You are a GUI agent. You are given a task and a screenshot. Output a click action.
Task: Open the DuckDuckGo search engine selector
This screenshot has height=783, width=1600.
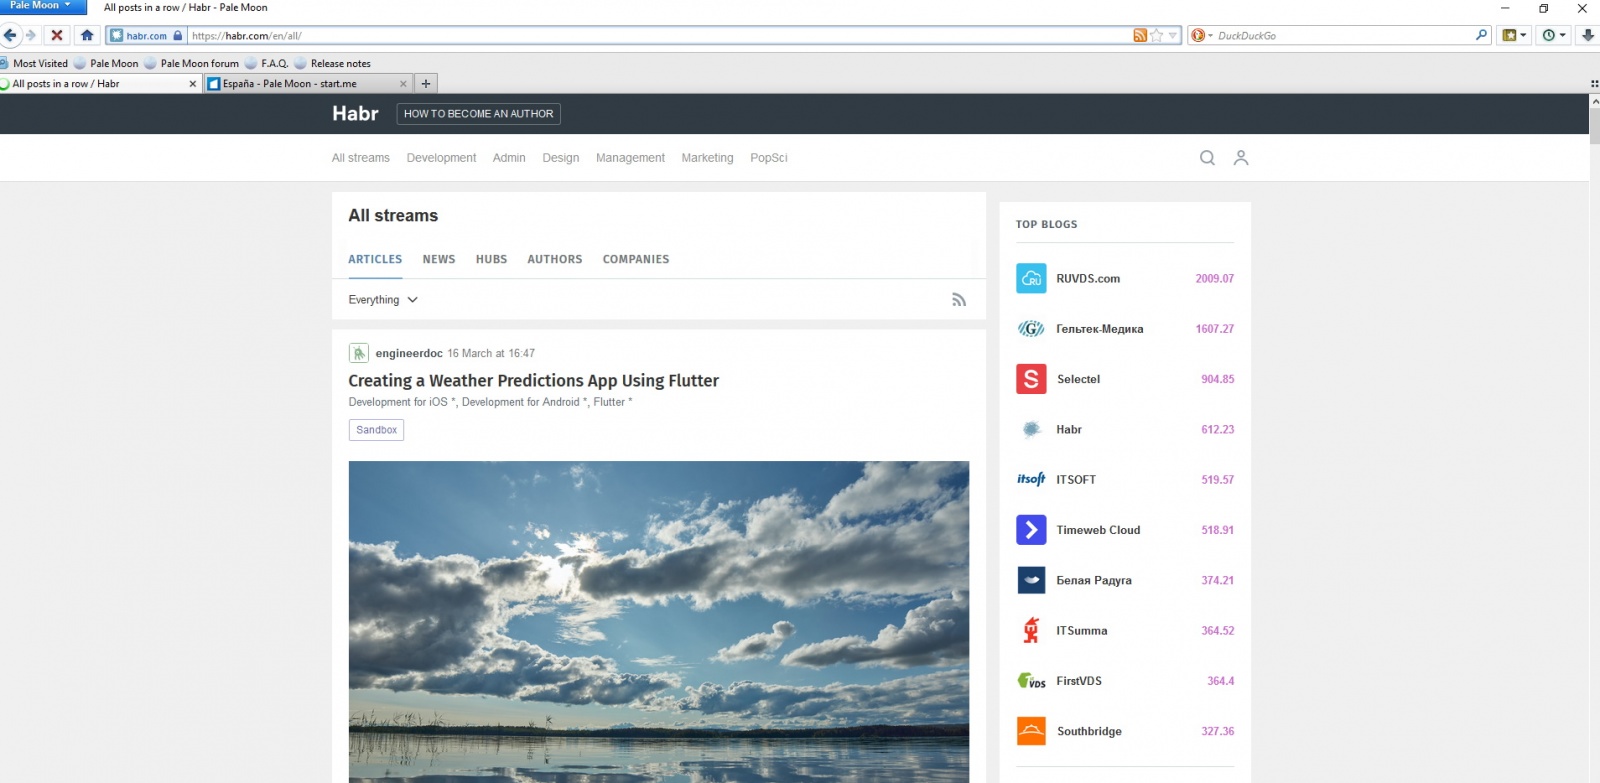(1201, 36)
